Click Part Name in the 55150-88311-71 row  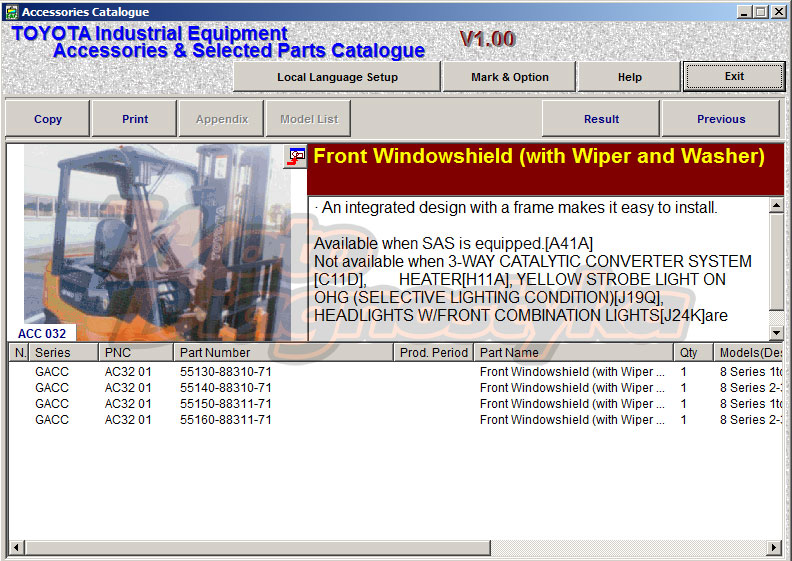pos(572,404)
